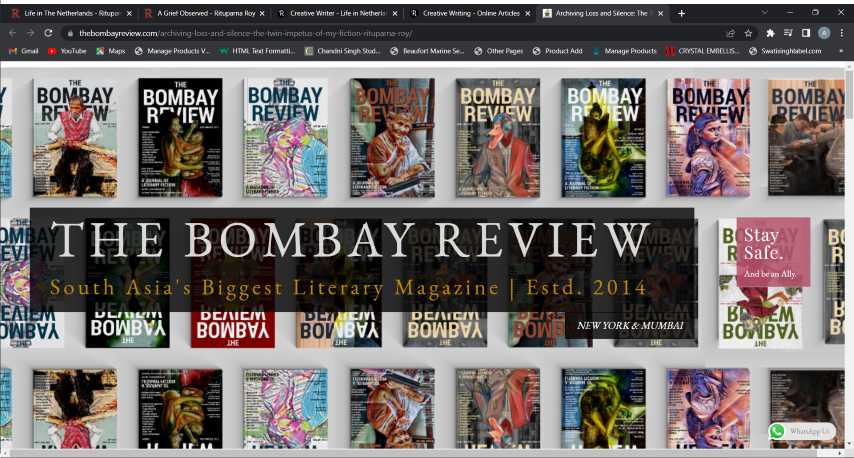Open the tab search dropdown arrow
The image size is (854, 458).
pos(765,13)
